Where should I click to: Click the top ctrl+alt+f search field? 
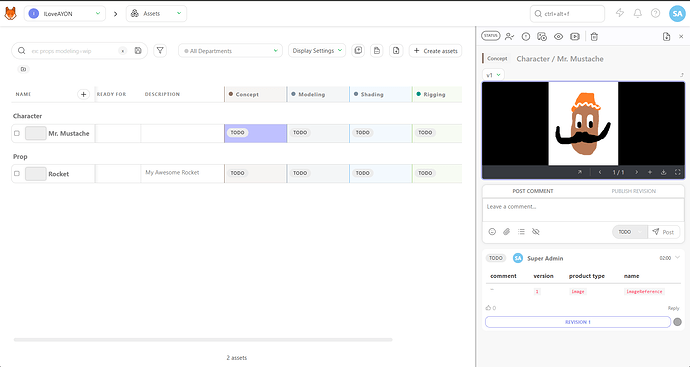(x=567, y=14)
